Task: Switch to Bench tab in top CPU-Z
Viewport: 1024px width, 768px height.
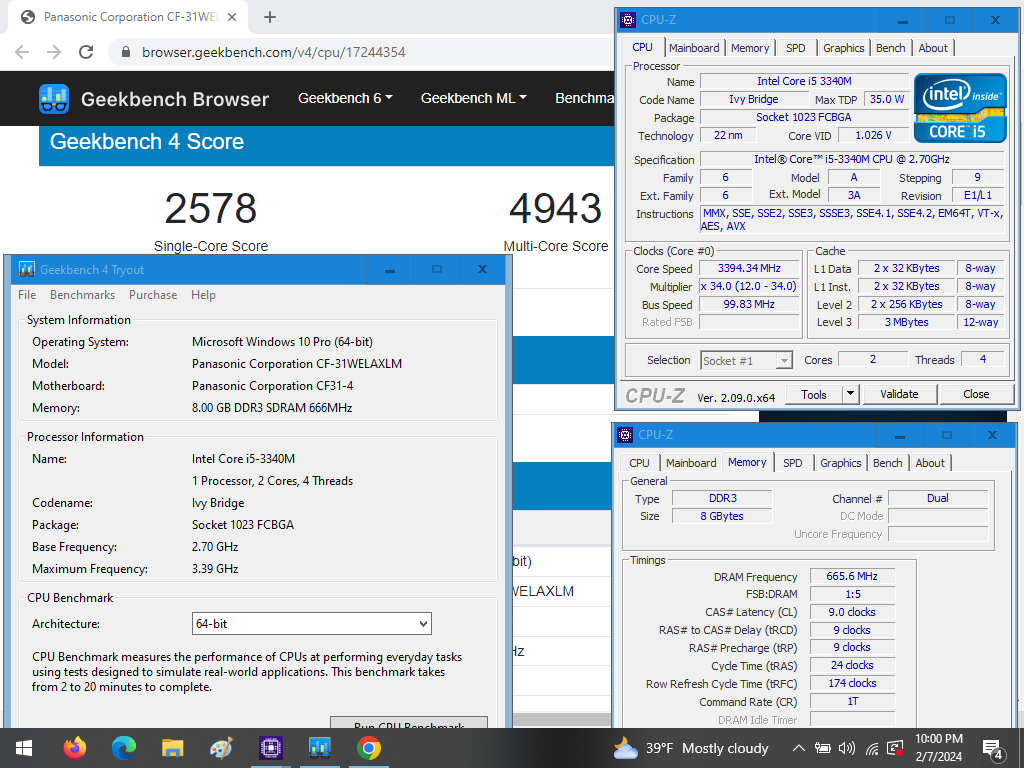Action: point(890,48)
